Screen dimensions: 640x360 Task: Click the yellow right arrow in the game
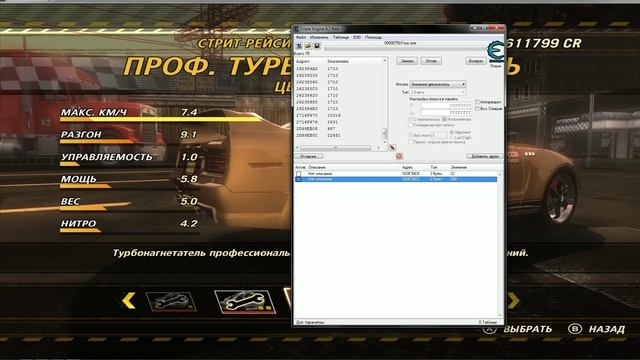click(x=513, y=301)
